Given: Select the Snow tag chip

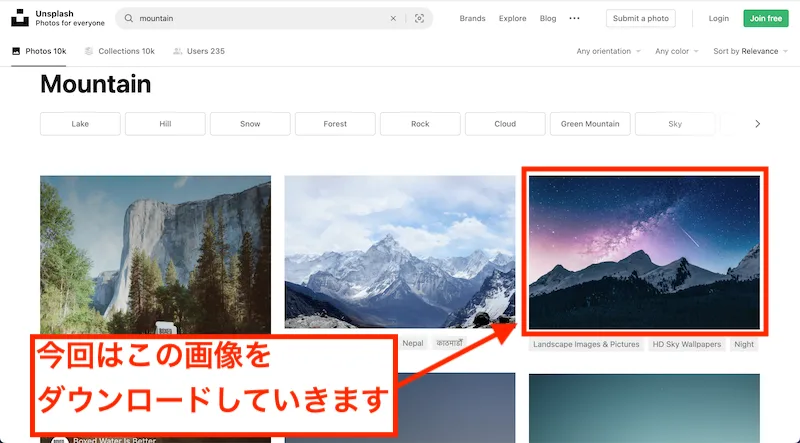Looking at the screenshot, I should click(250, 124).
